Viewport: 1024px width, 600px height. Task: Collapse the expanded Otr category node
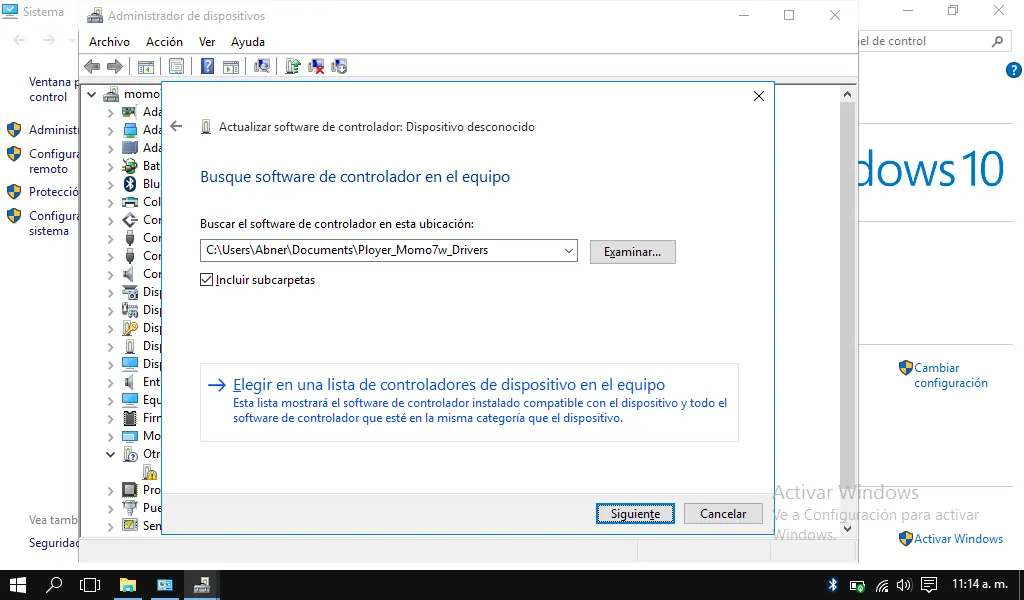[110, 454]
